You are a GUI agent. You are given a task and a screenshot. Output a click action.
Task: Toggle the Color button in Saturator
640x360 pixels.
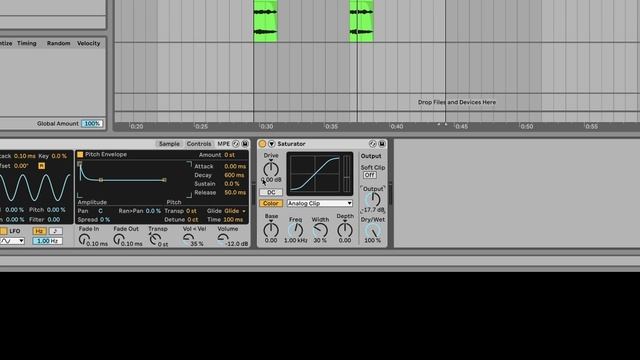coord(271,203)
